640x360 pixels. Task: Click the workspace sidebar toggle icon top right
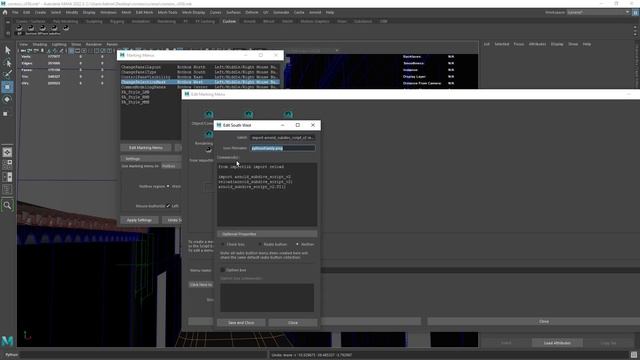pyautogui.click(x=636, y=13)
